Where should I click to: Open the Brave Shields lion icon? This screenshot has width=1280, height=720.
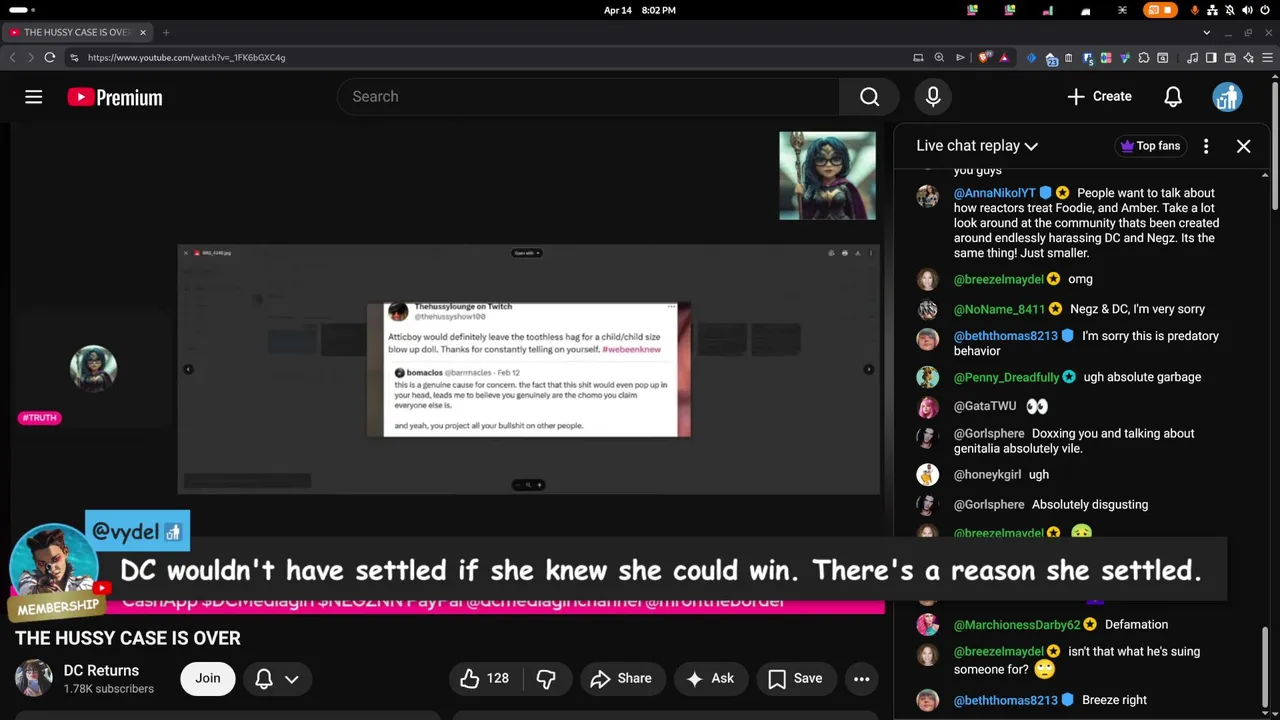[984, 58]
